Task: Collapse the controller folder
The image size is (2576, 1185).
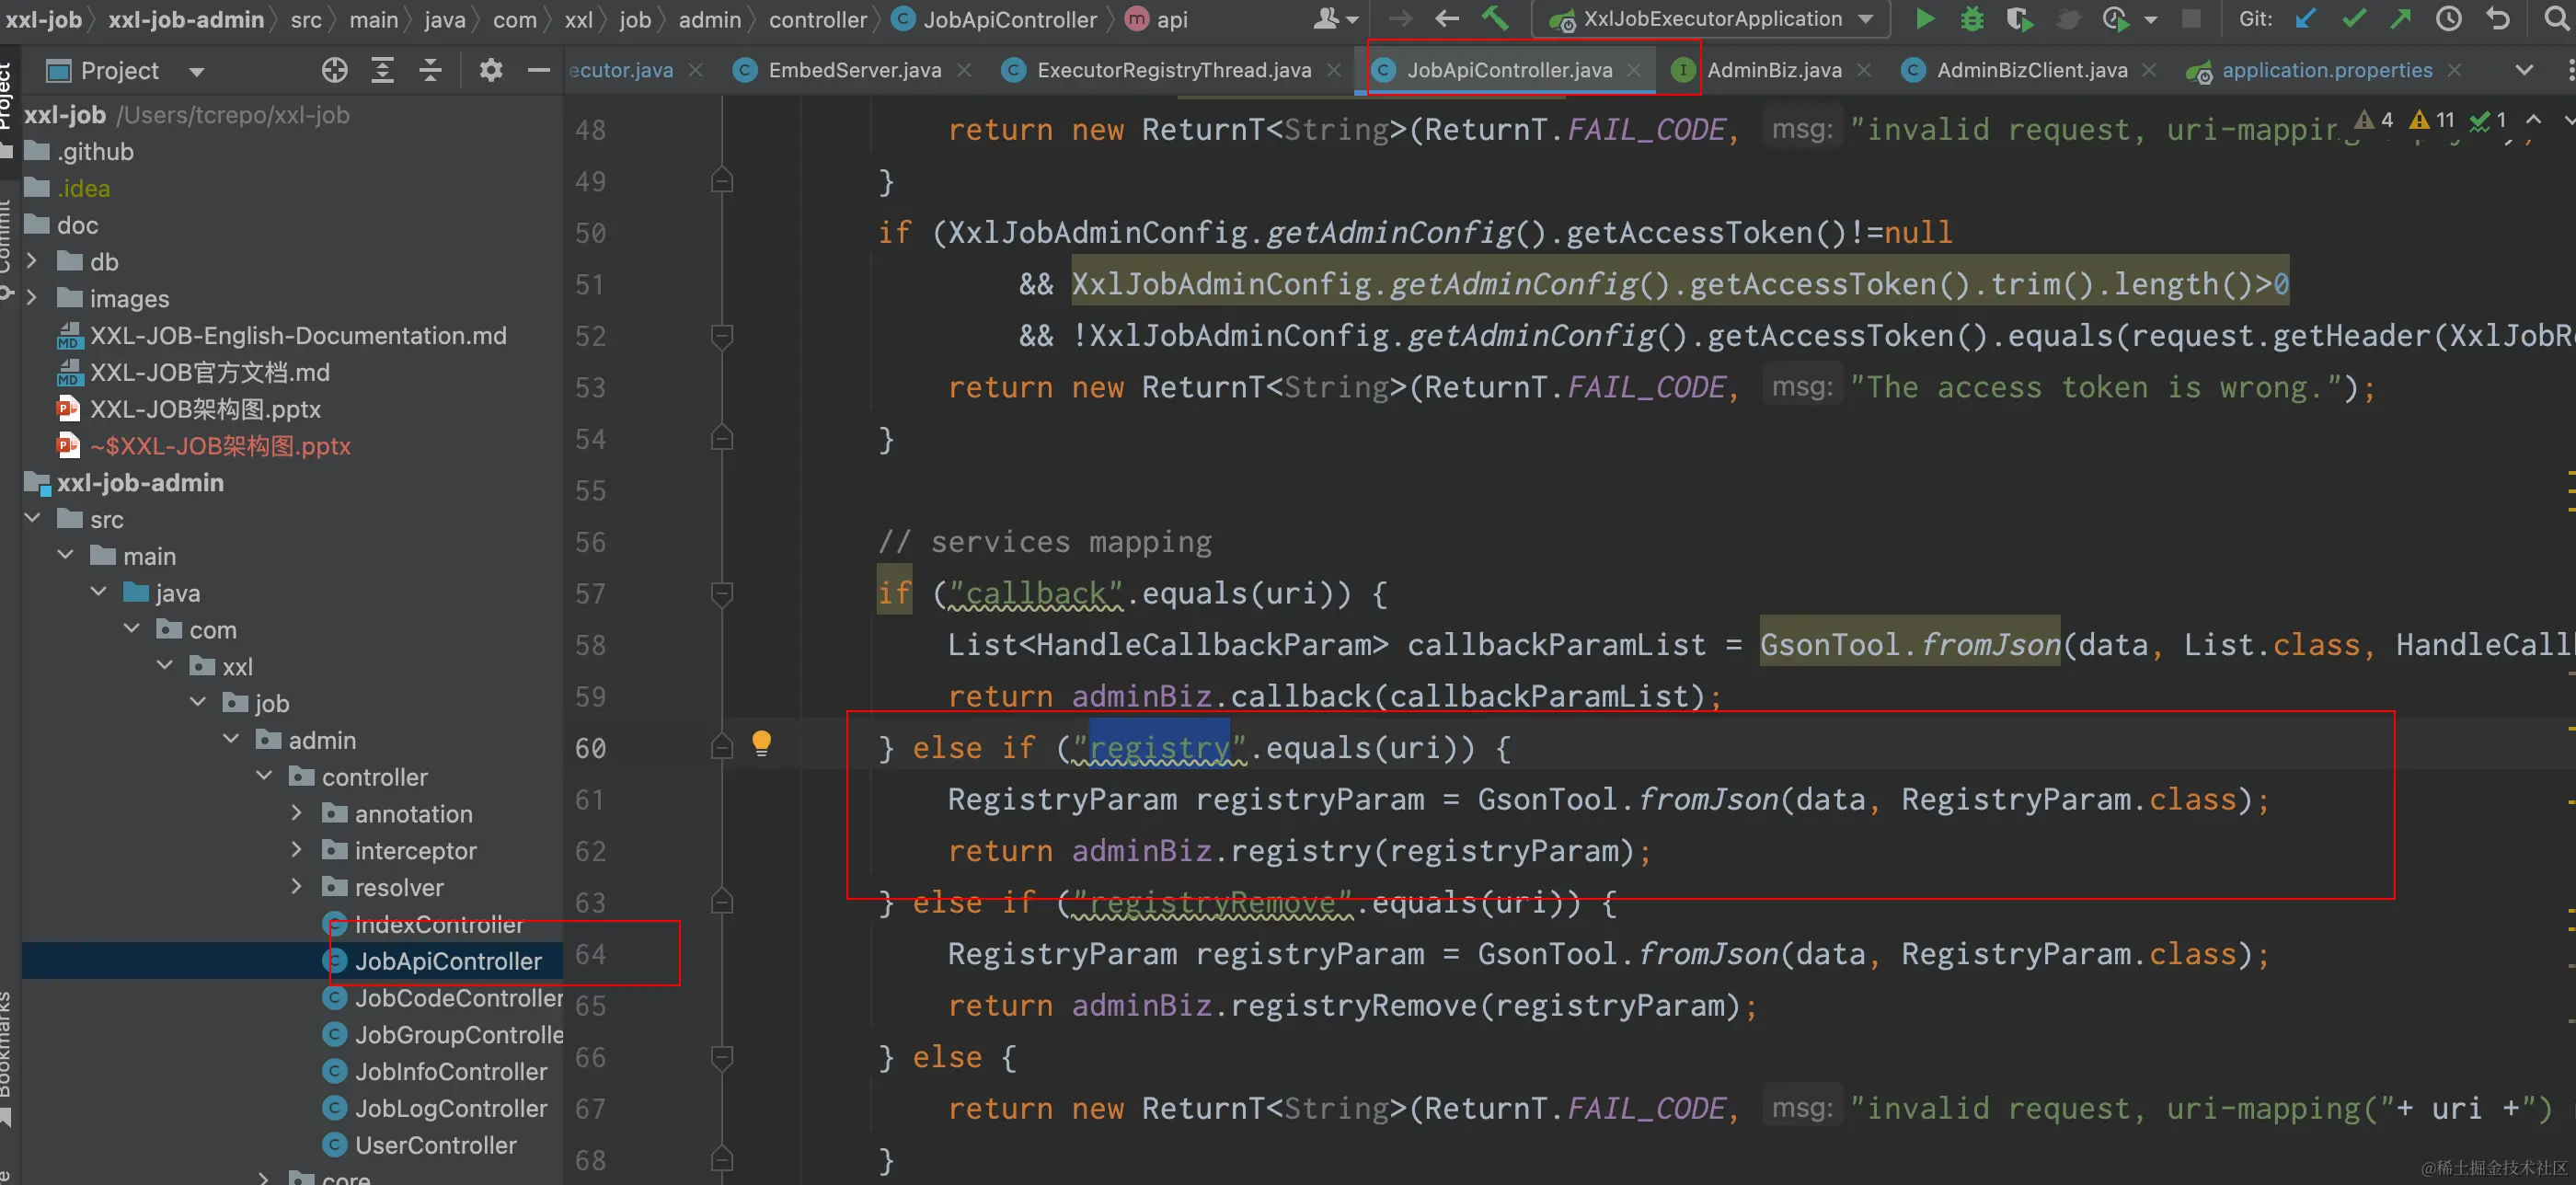Action: coord(265,776)
